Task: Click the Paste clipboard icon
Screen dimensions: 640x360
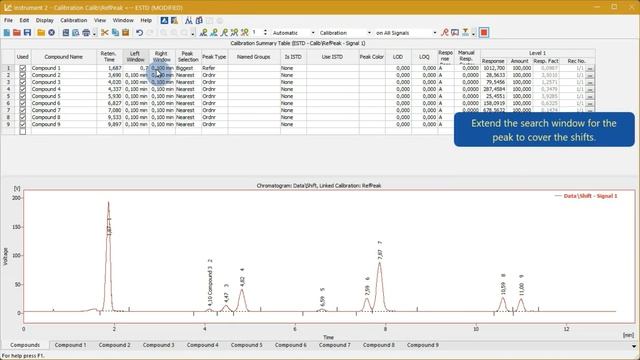Action: (x=125, y=33)
